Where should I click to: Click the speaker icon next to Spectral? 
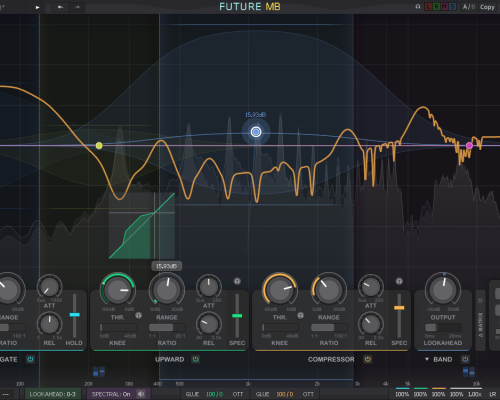click(141, 394)
